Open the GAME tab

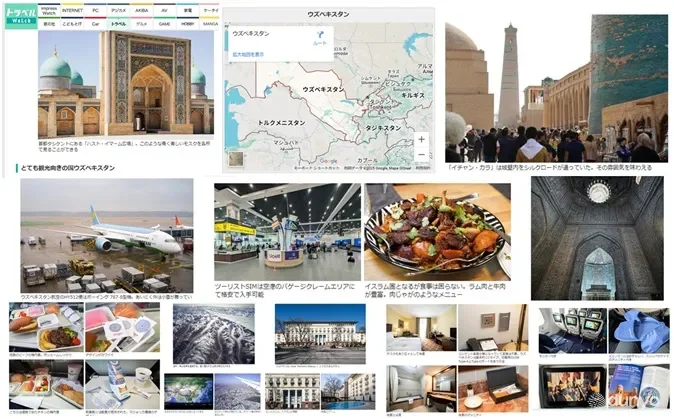point(164,24)
